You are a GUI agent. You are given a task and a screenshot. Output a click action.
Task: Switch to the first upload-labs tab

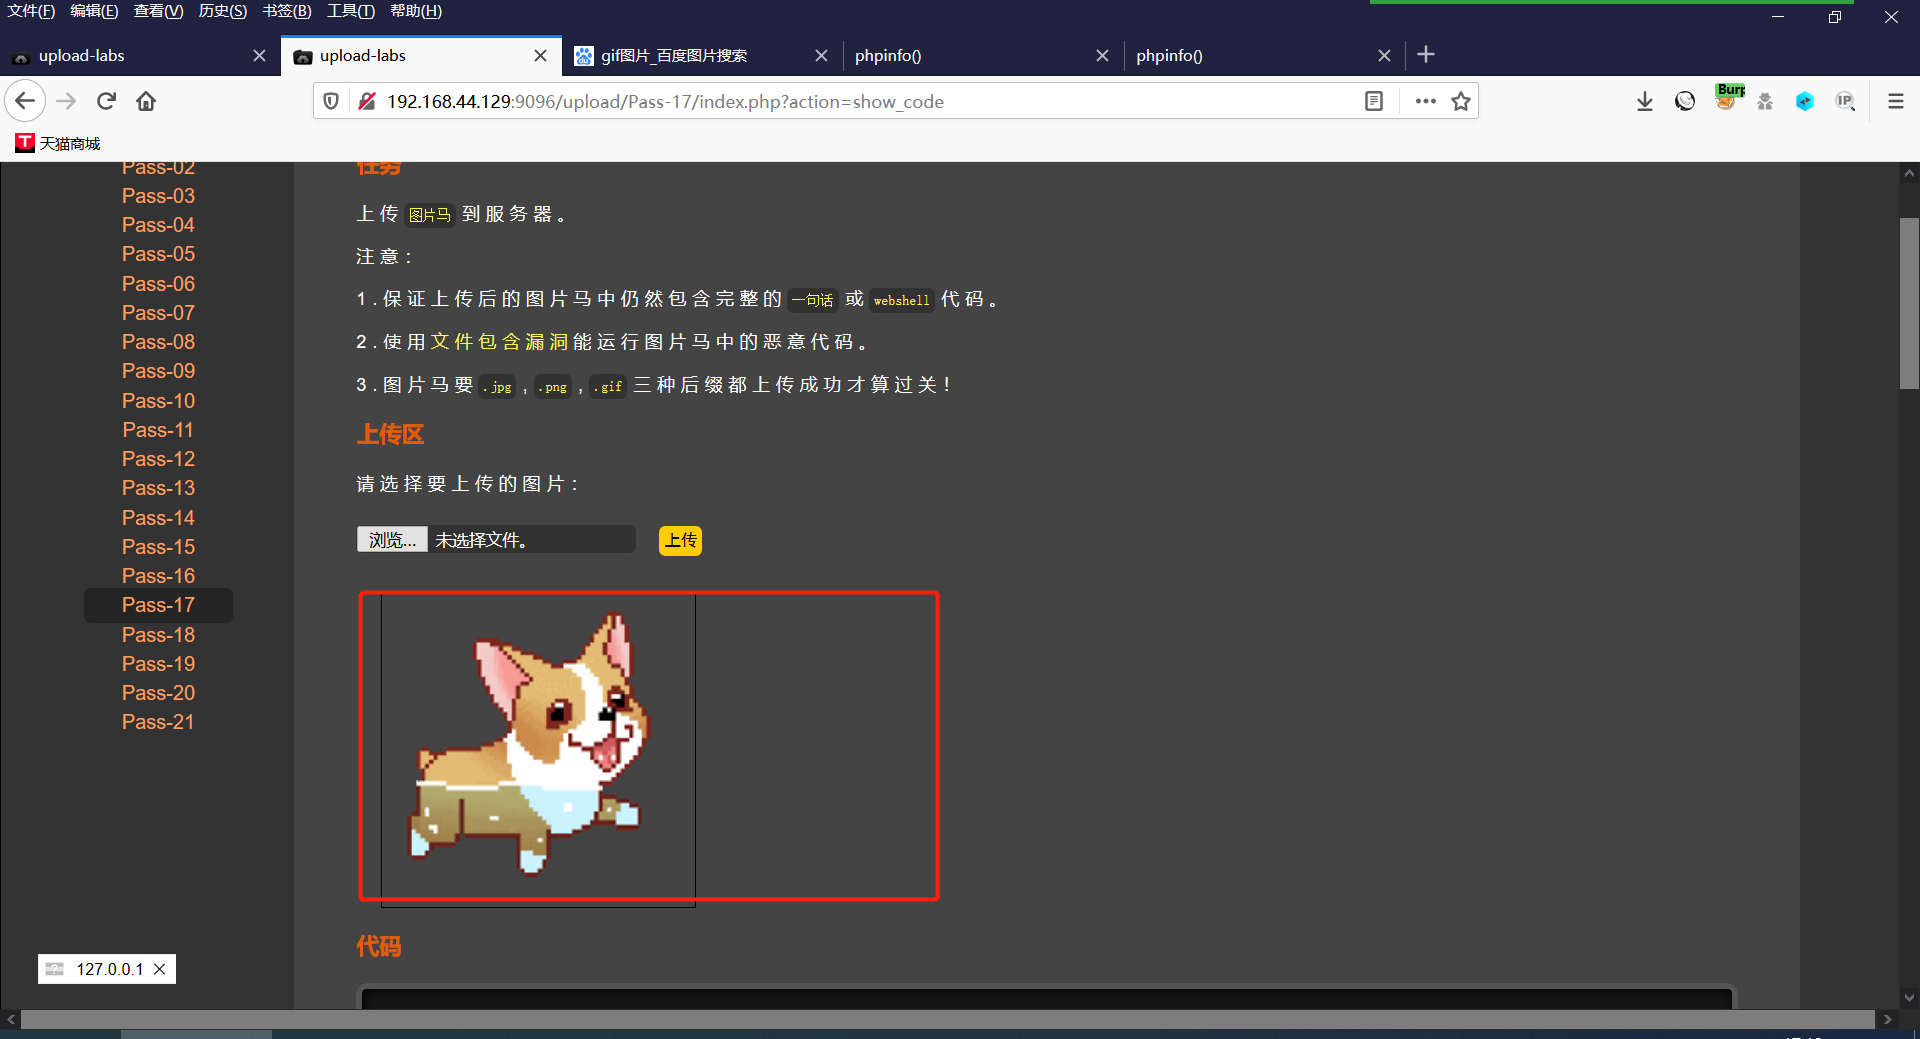coord(140,56)
